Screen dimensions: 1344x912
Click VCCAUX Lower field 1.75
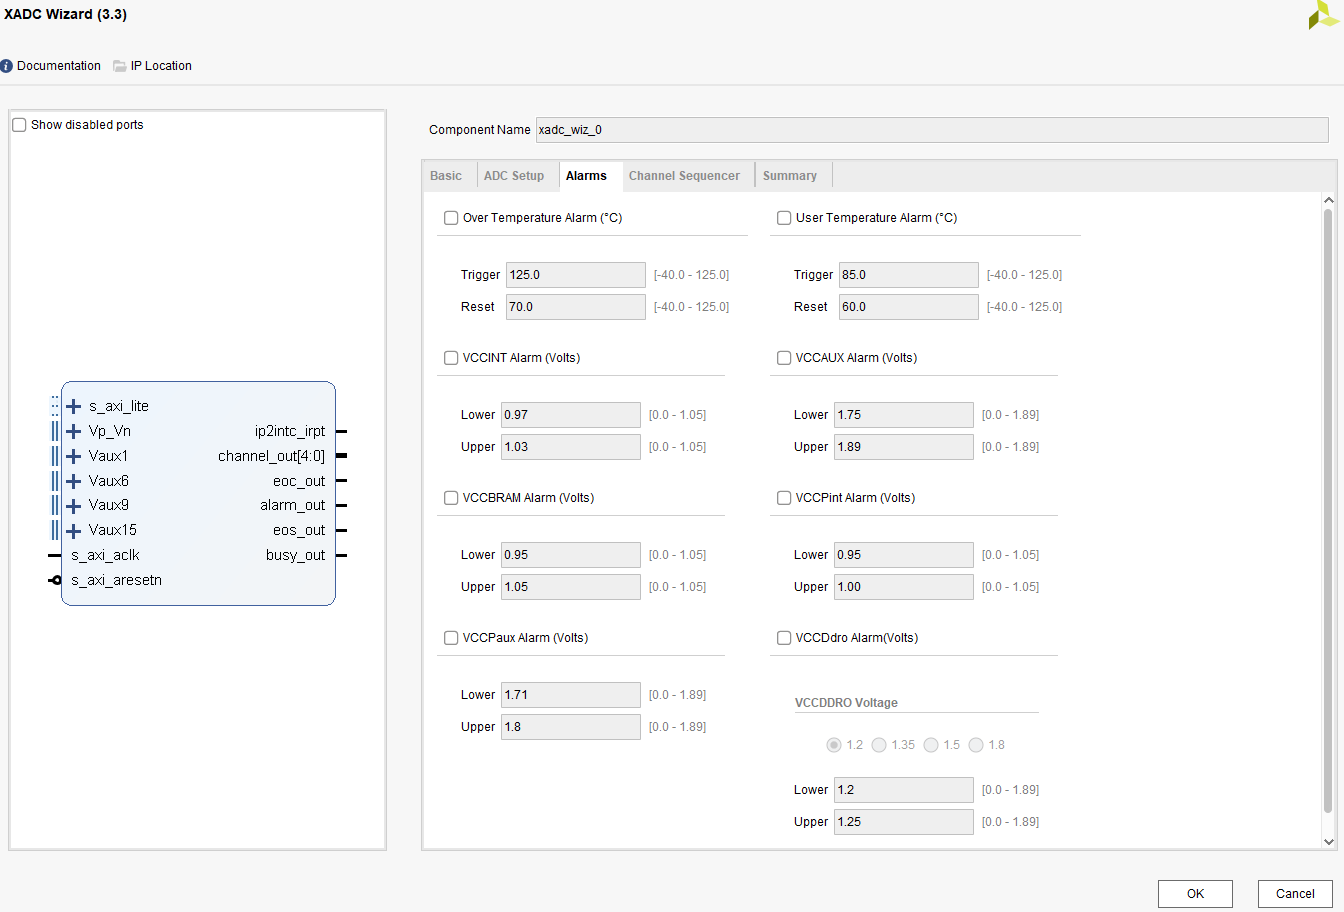[x=904, y=415]
